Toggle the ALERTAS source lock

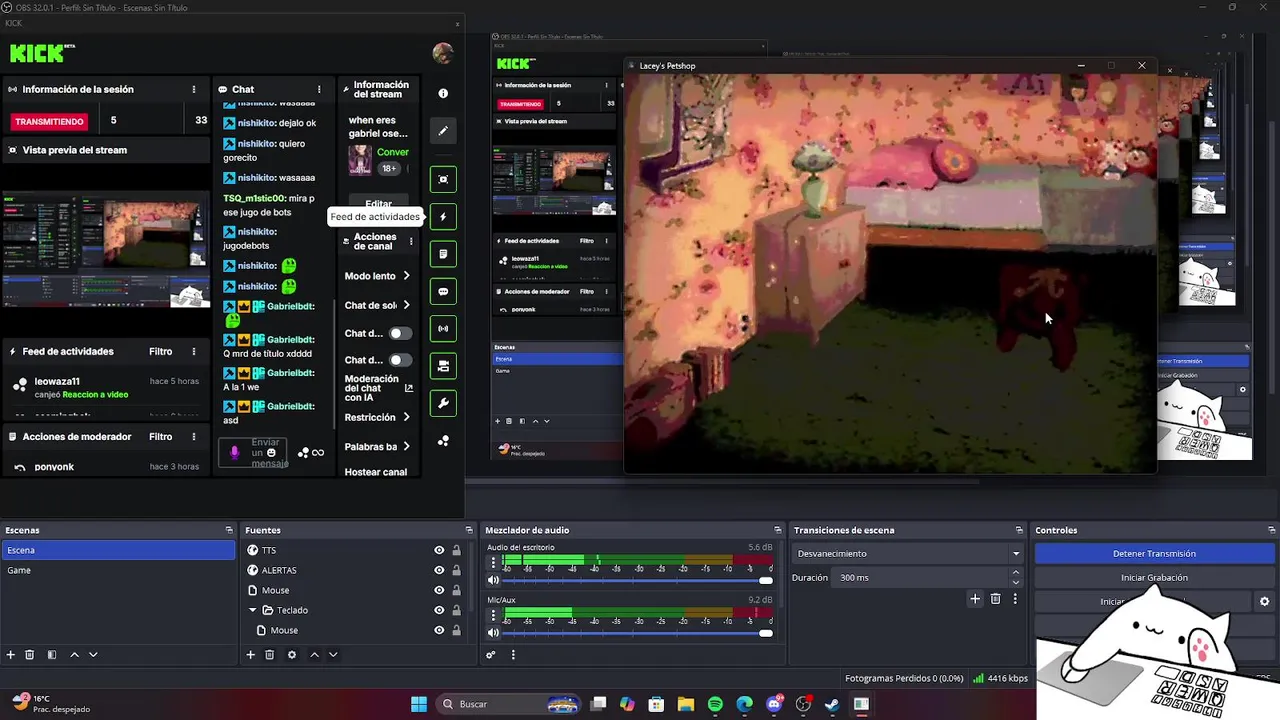tap(456, 570)
